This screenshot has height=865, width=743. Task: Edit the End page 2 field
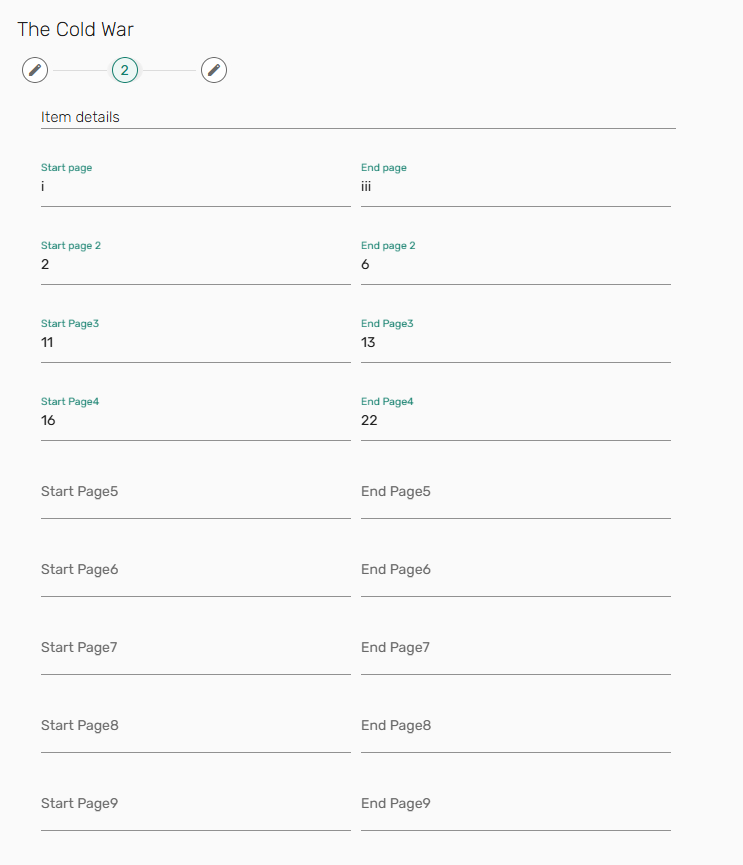click(515, 265)
